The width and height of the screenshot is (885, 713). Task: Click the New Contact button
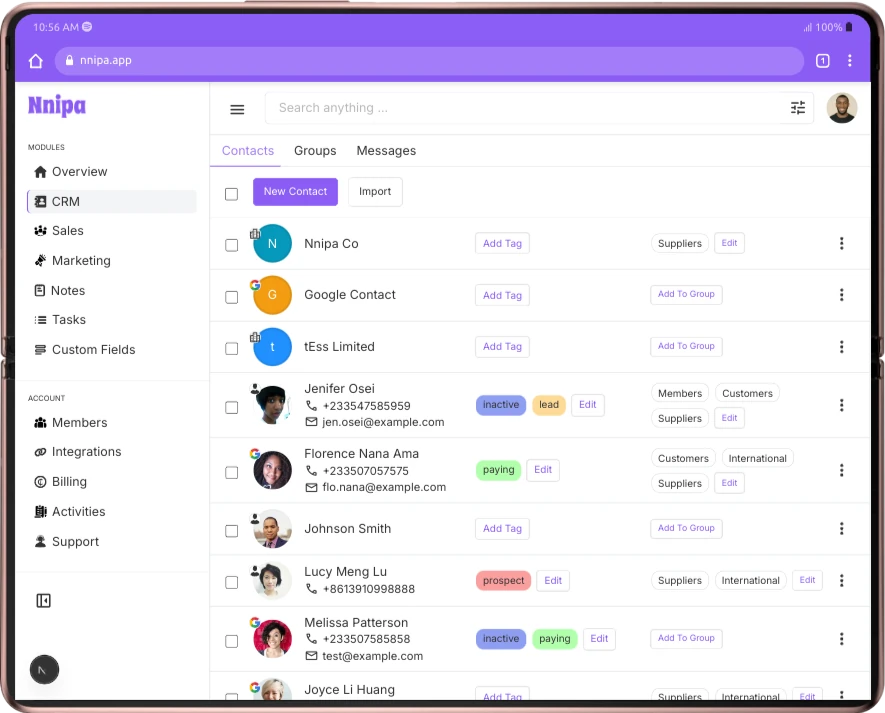coord(295,192)
